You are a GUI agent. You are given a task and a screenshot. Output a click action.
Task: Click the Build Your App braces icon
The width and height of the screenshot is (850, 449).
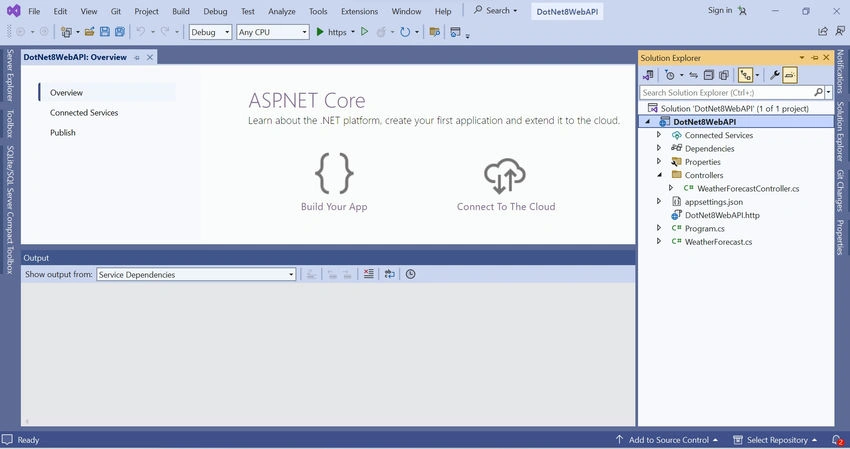click(334, 173)
